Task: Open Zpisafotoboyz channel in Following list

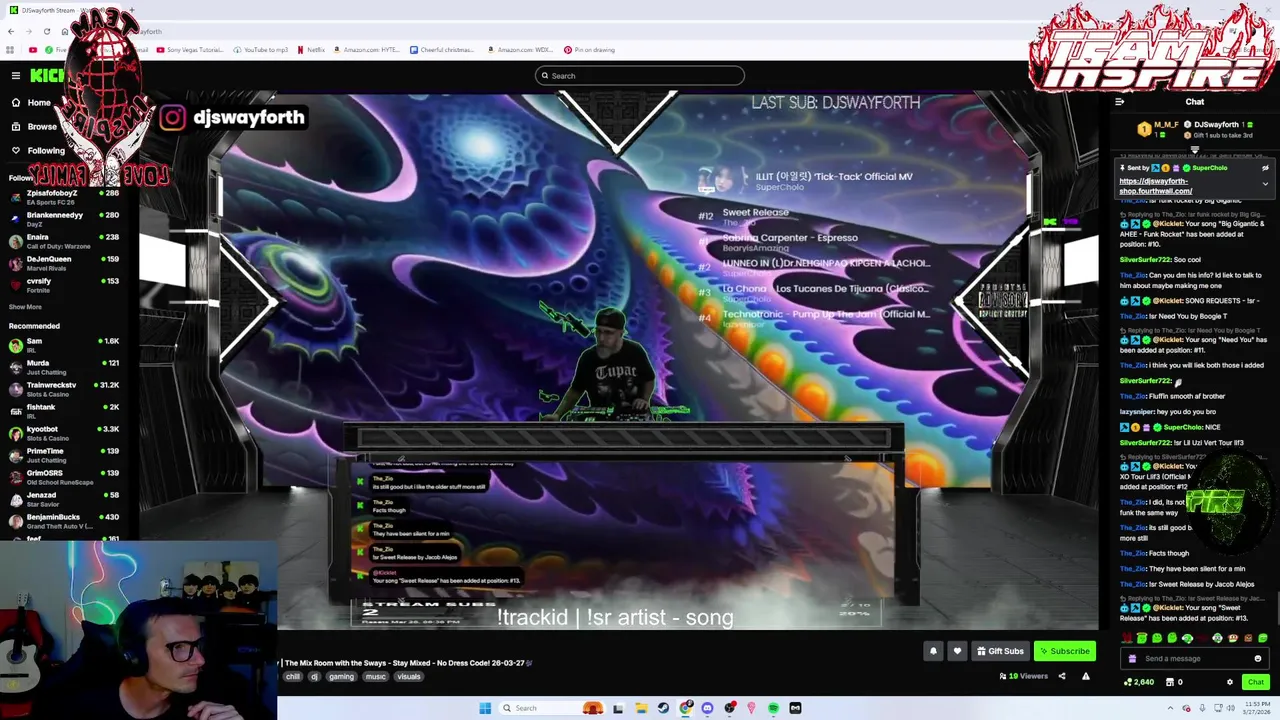Action: pyautogui.click(x=64, y=197)
